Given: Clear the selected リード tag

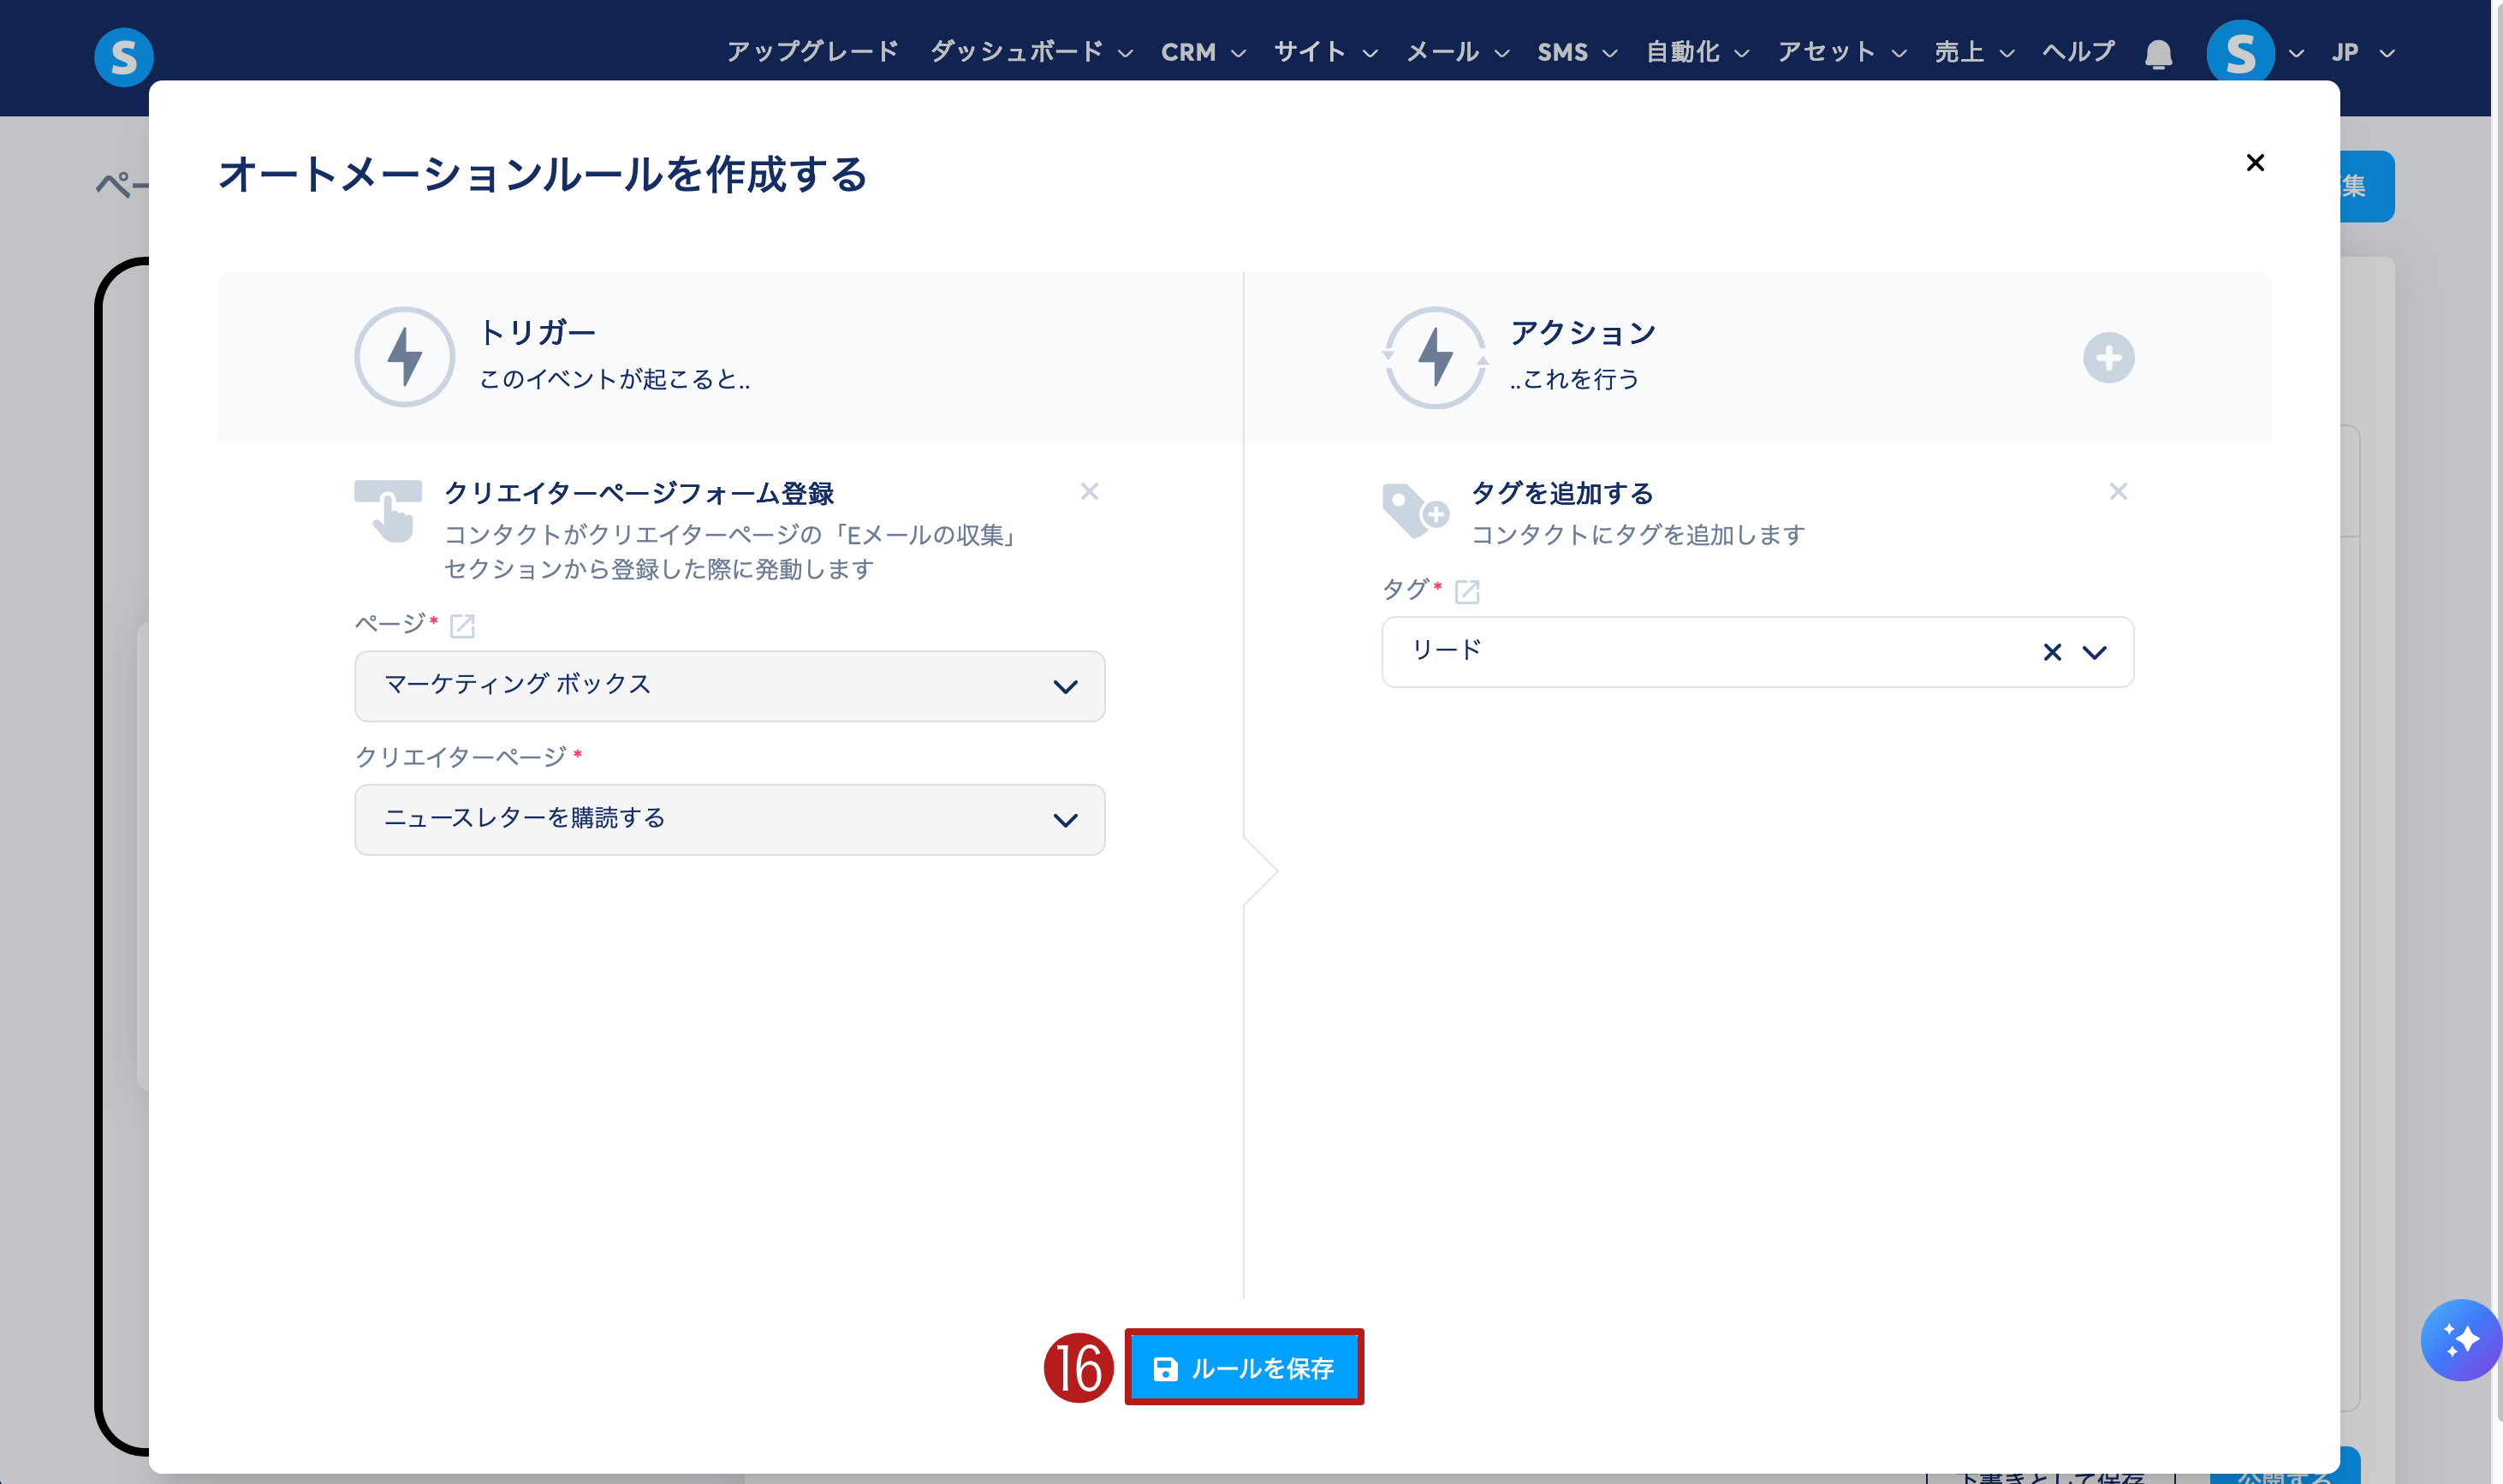Looking at the screenshot, I should pos(2051,653).
